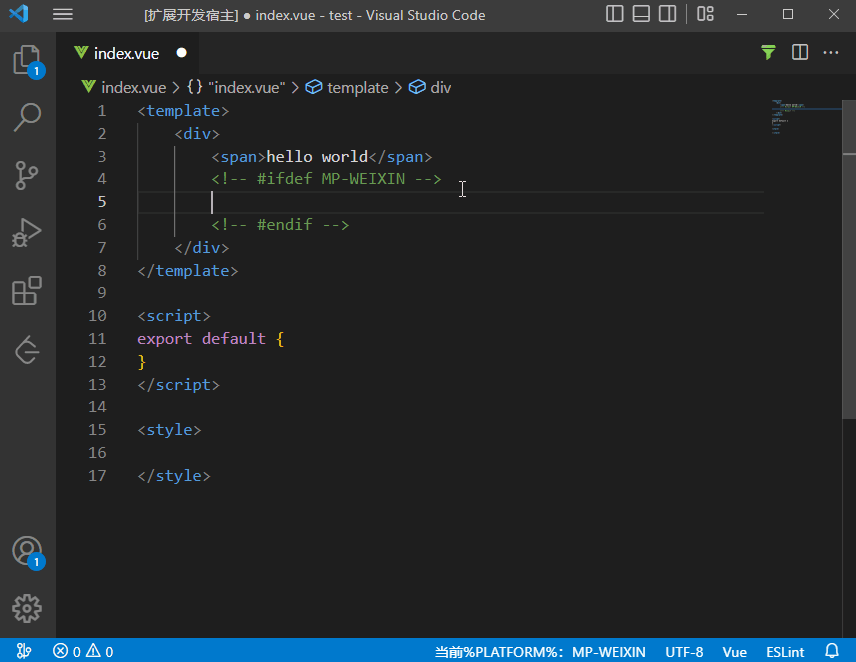This screenshot has width=856, height=662.
Task: Click the ESLint status bar item
Action: tap(785, 651)
